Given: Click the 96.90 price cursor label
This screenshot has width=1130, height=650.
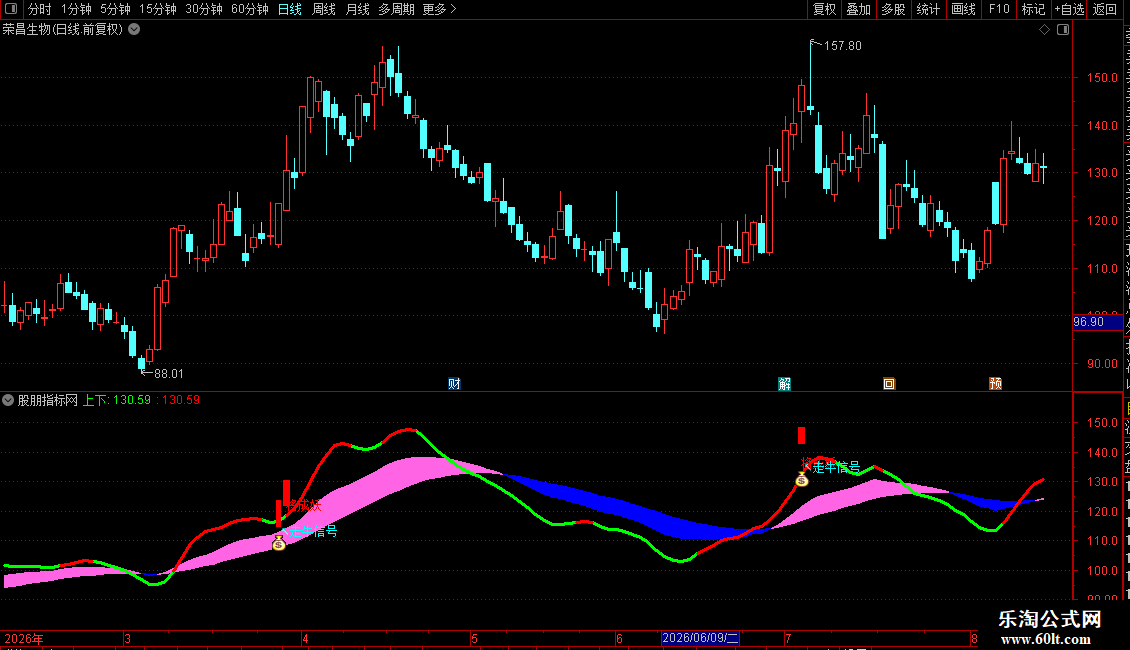Looking at the screenshot, I should (1097, 322).
